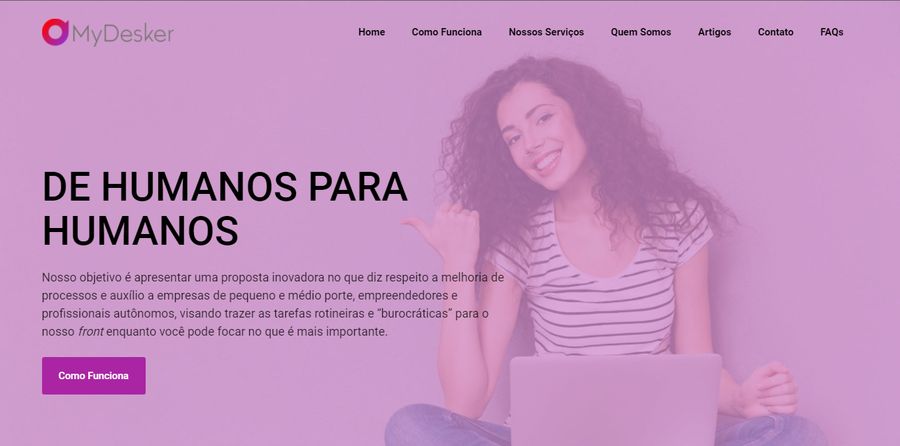Click the woman's thumbs-up hand

448,233
